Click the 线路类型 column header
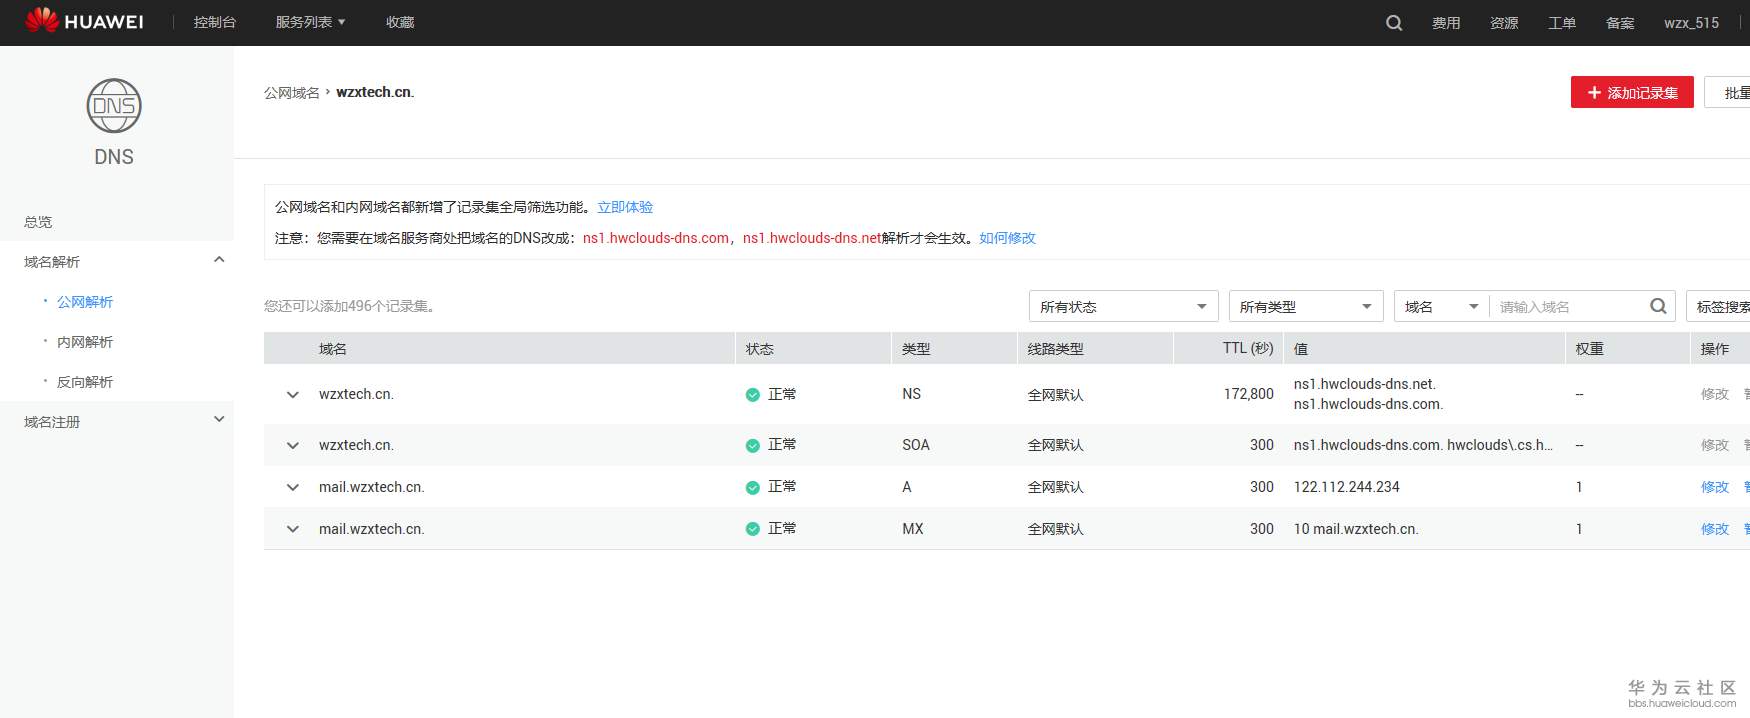 [1055, 349]
